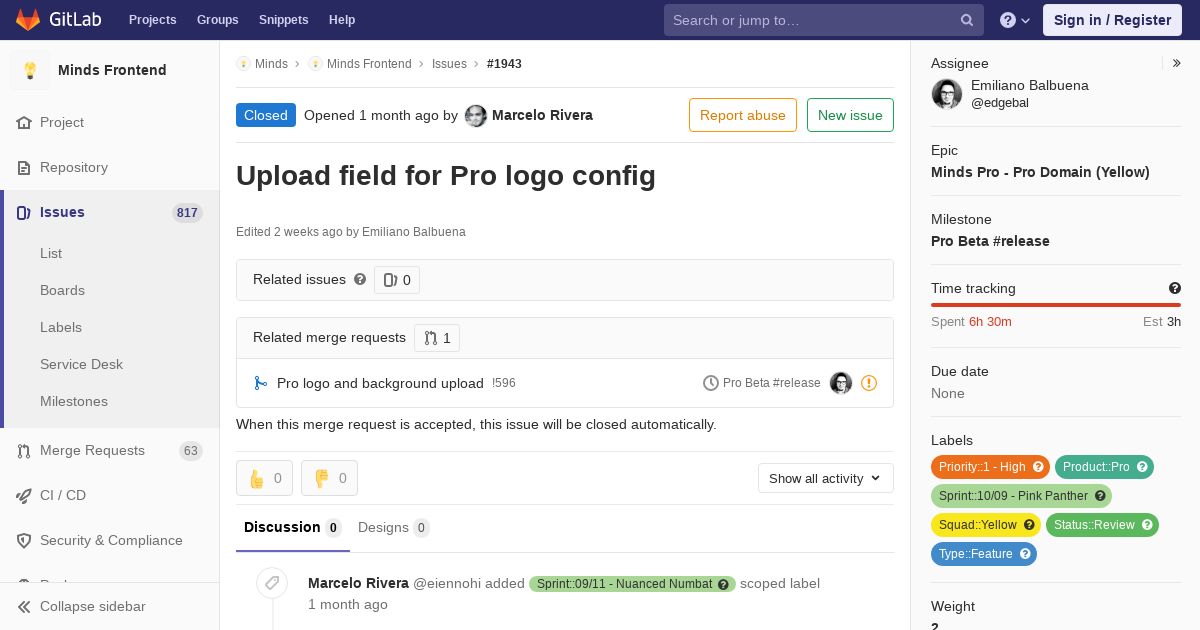Click the merge request assignee avatar
1200x630 pixels.
point(841,383)
